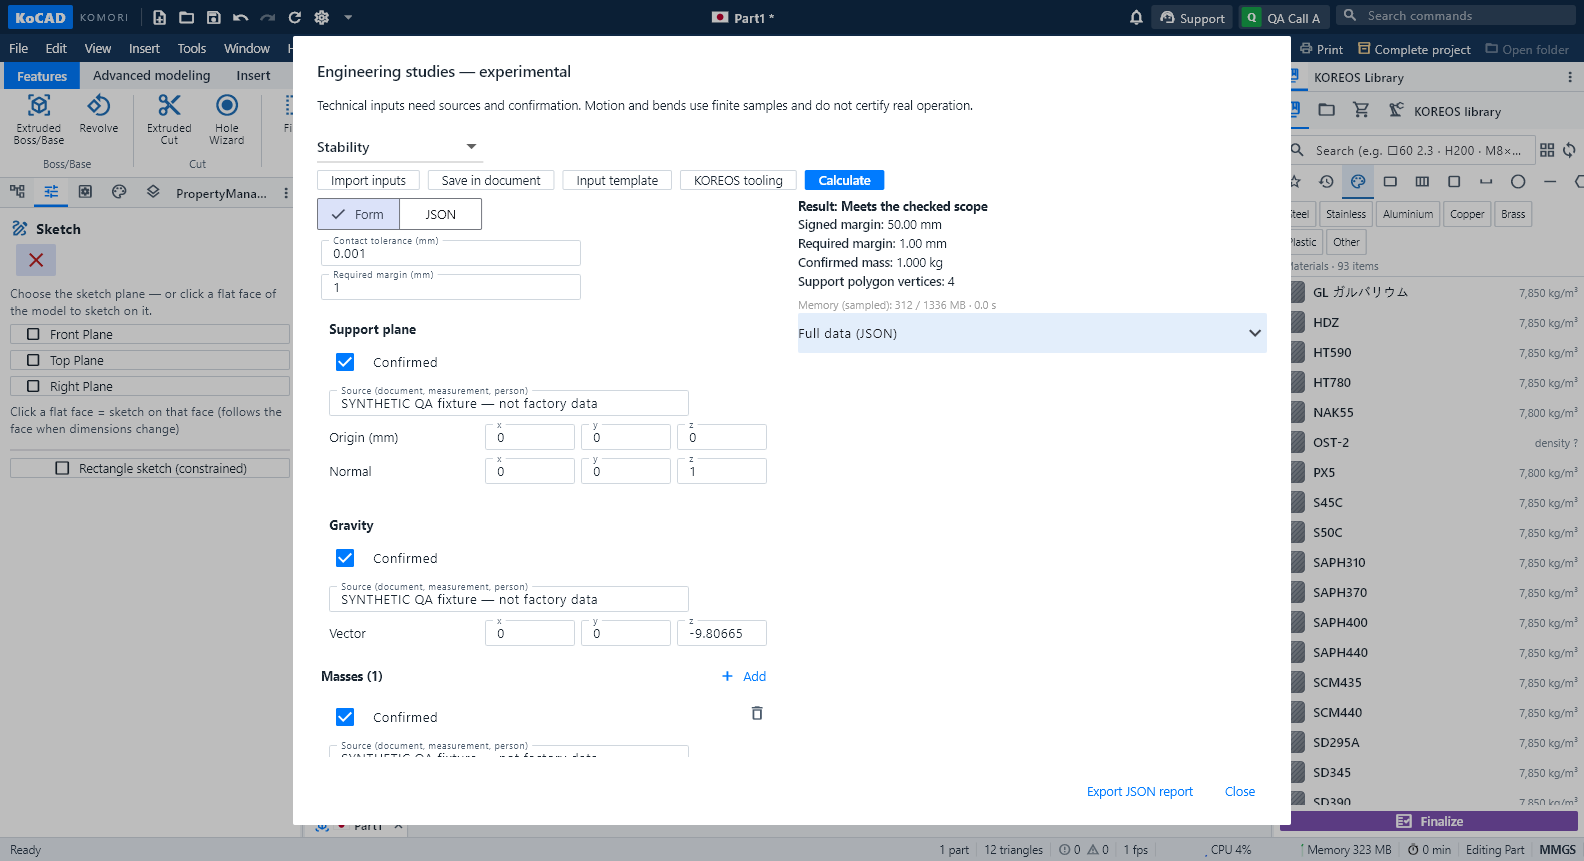The width and height of the screenshot is (1584, 861).
Task: Select the Revolve tool
Action: tap(99, 114)
